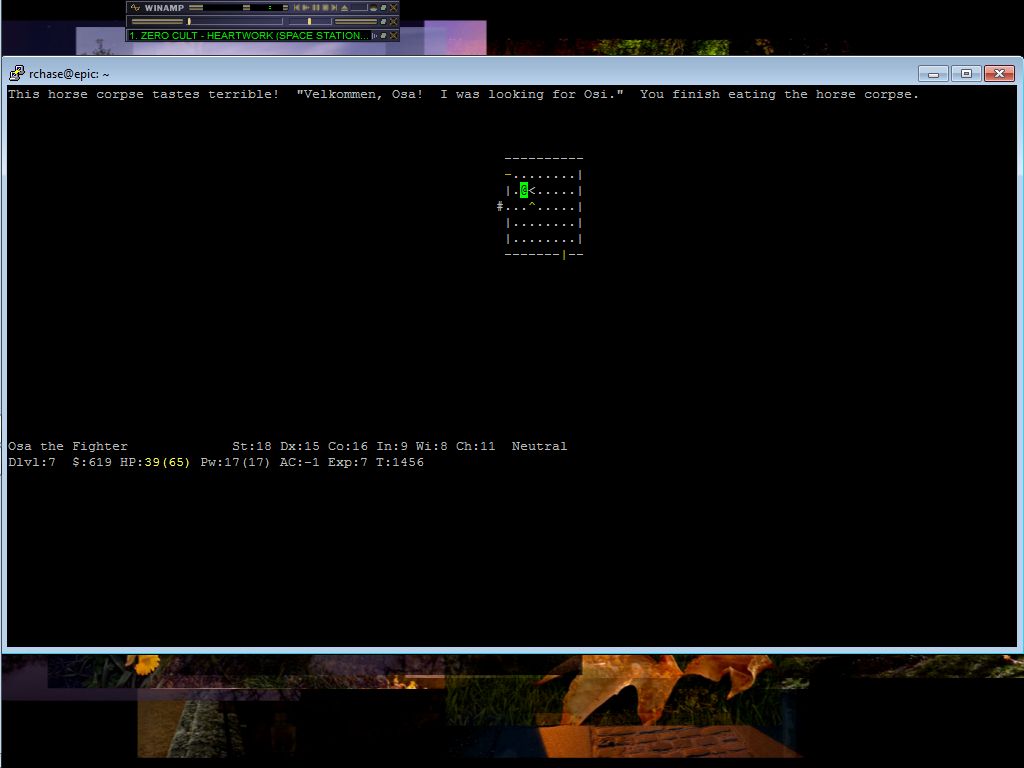Toggle windowshade mode on the playlist window
Image resolution: width=1024 pixels, height=768 pixels.
(383, 34)
